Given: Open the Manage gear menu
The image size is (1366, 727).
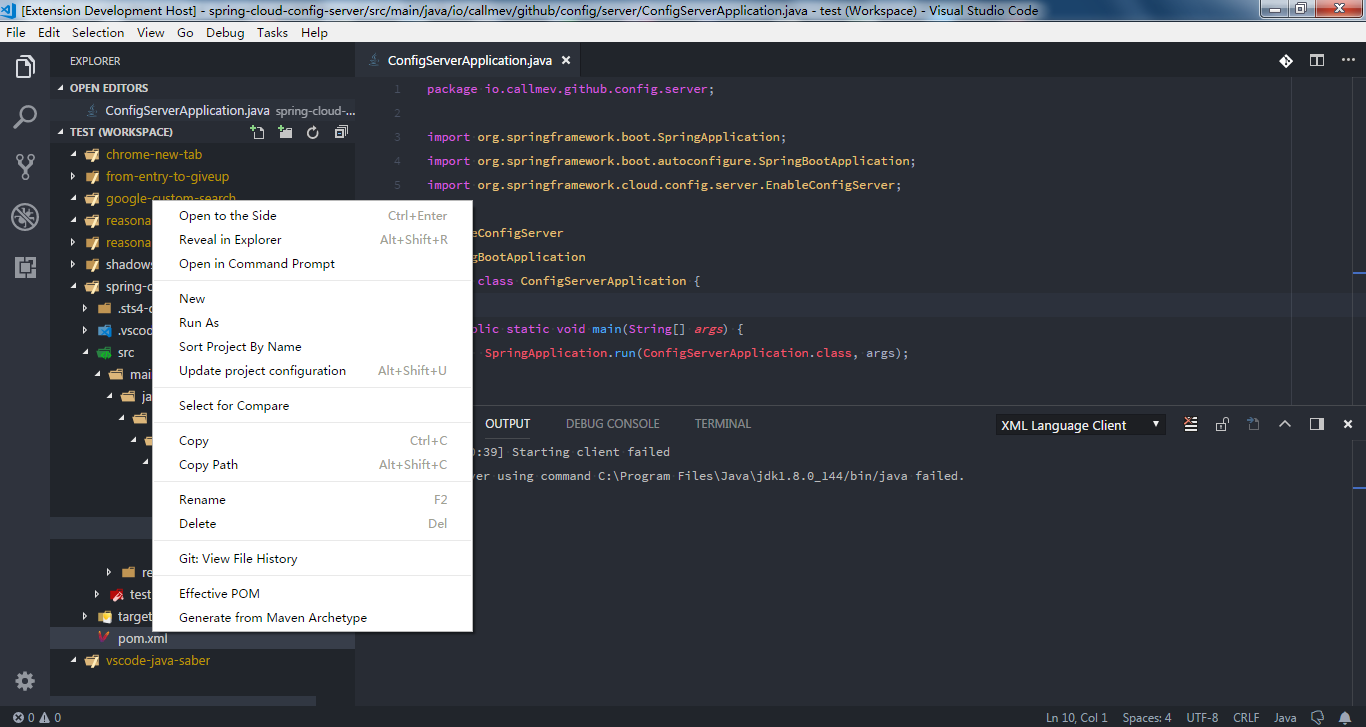Looking at the screenshot, I should (x=25, y=681).
